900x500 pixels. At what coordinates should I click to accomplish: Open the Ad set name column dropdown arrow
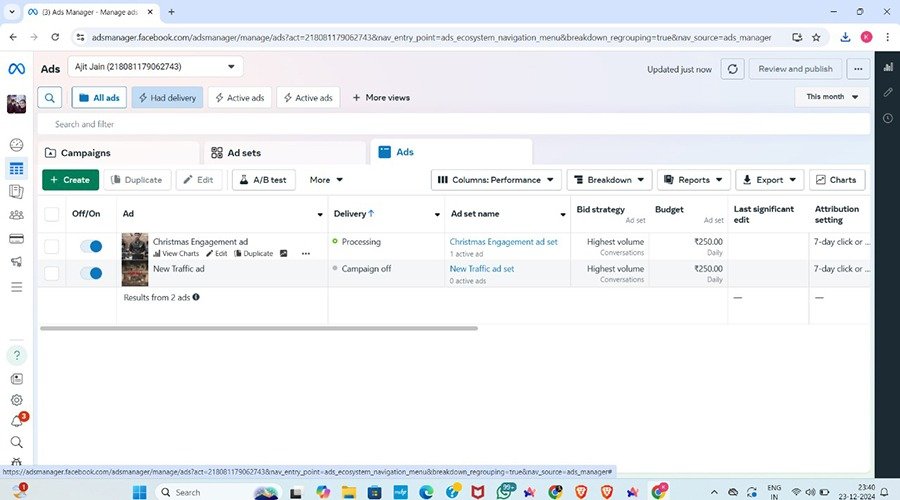[x=562, y=215]
